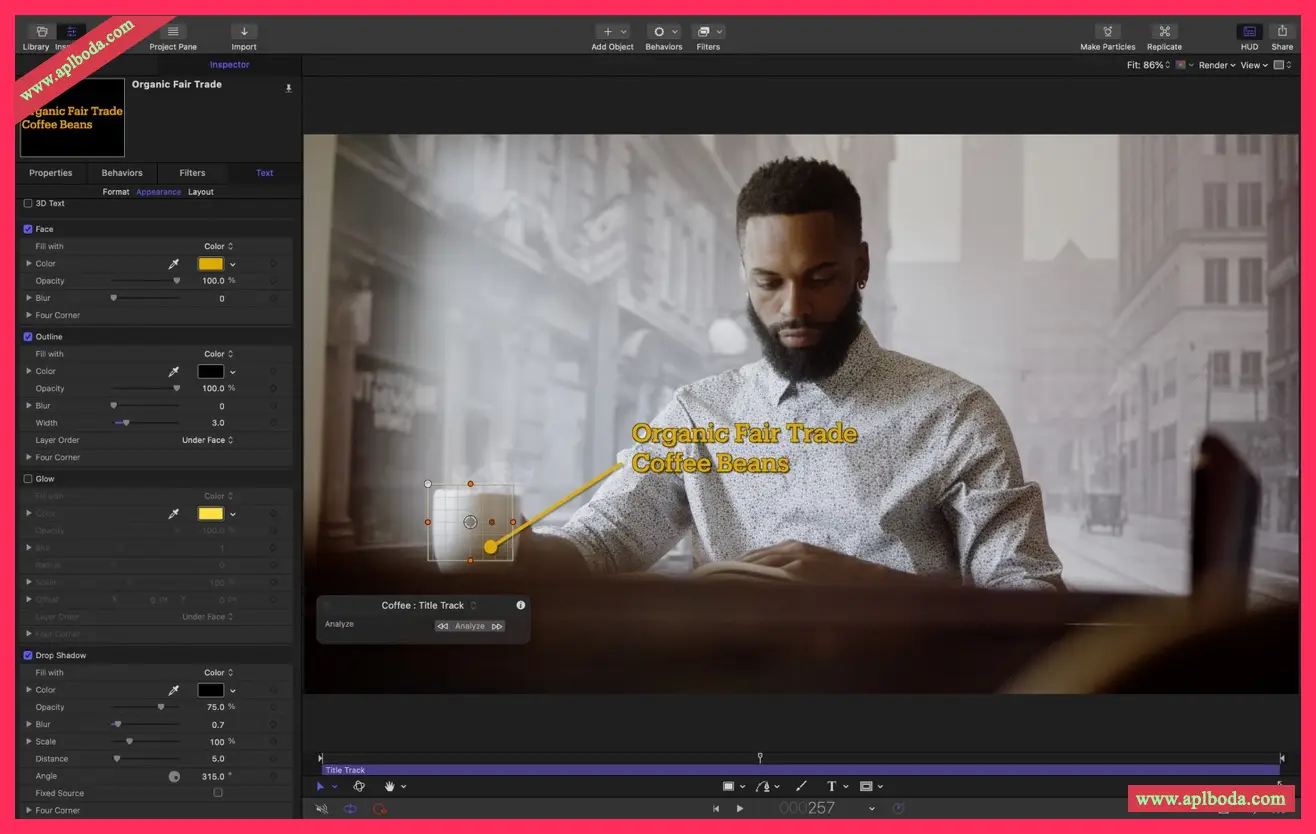Viewport: 1316px width, 834px height.
Task: Pick a Face color with the eyedropper
Action: click(174, 263)
